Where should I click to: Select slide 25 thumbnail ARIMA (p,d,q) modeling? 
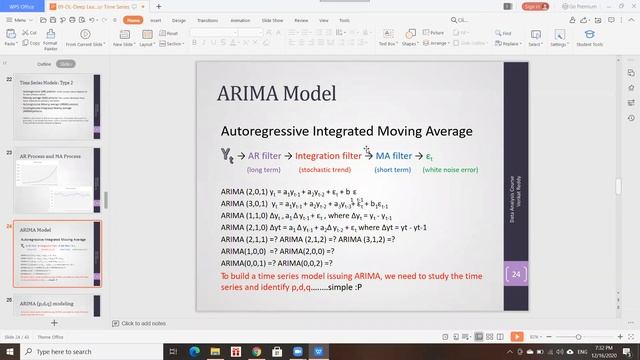(58, 306)
